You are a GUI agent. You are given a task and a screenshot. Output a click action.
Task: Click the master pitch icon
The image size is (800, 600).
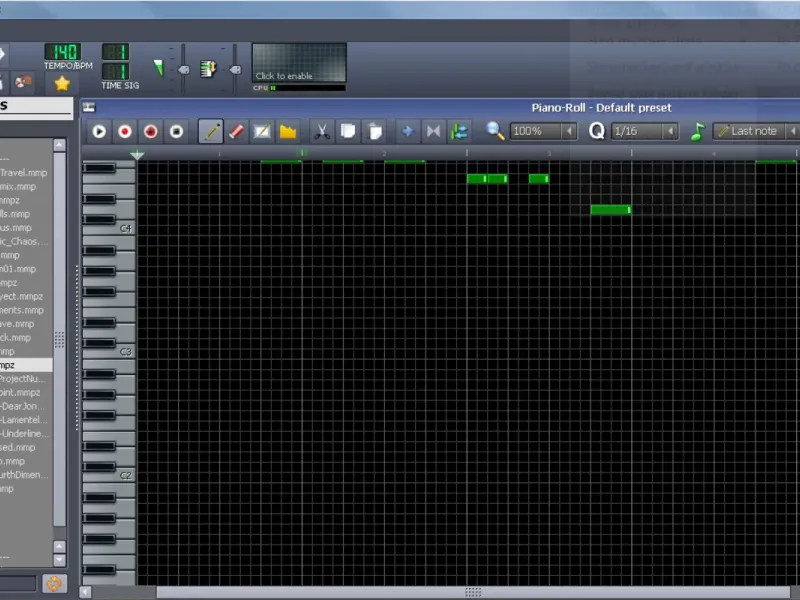pyautogui.click(x=208, y=69)
